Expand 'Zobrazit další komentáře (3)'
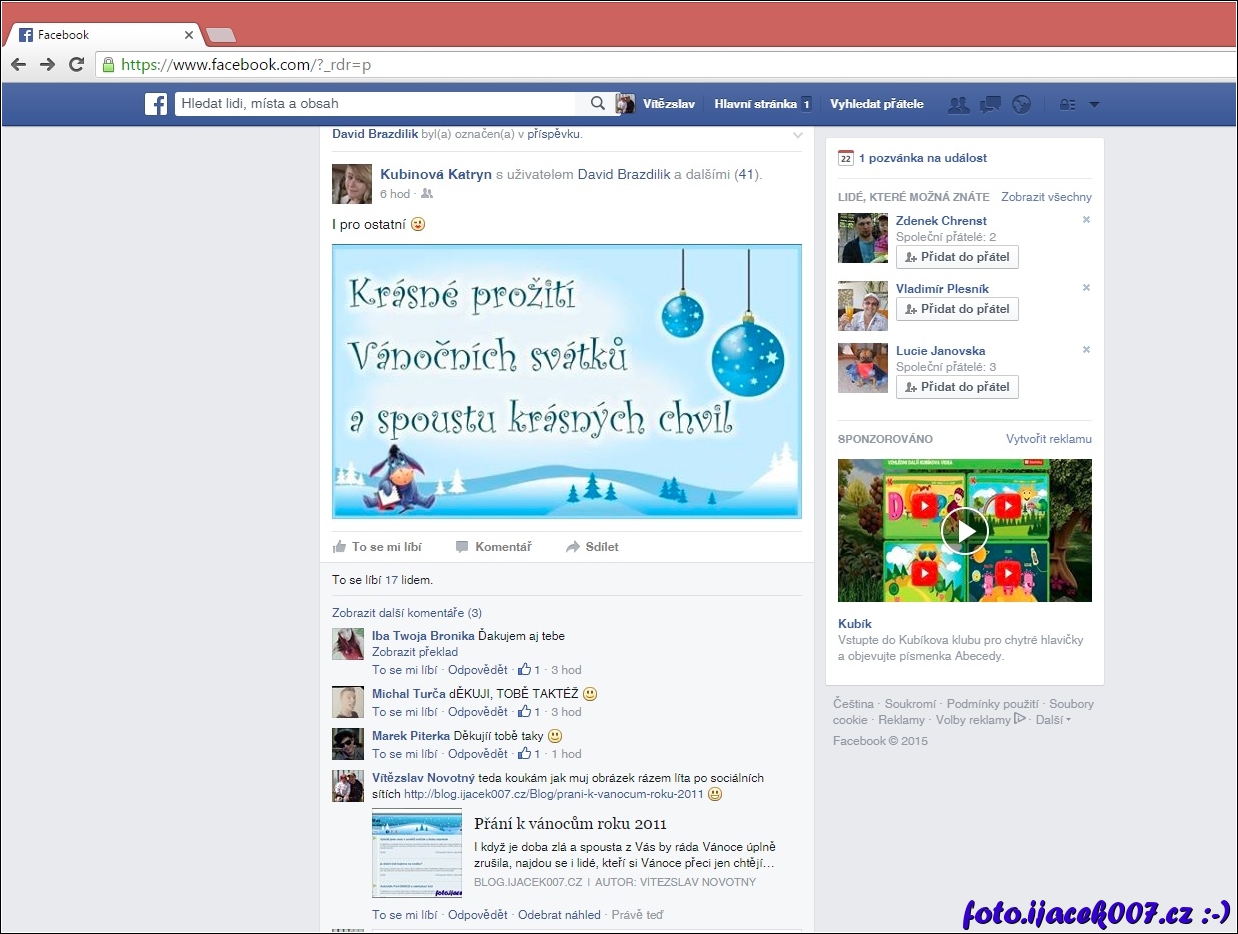Image resolution: width=1238 pixels, height=934 pixels. (407, 613)
